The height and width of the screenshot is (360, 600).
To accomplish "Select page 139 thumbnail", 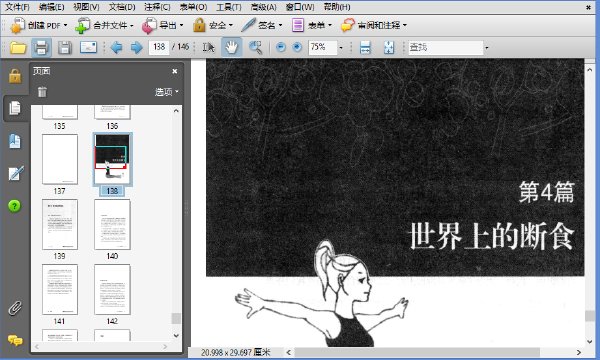I will pos(60,224).
